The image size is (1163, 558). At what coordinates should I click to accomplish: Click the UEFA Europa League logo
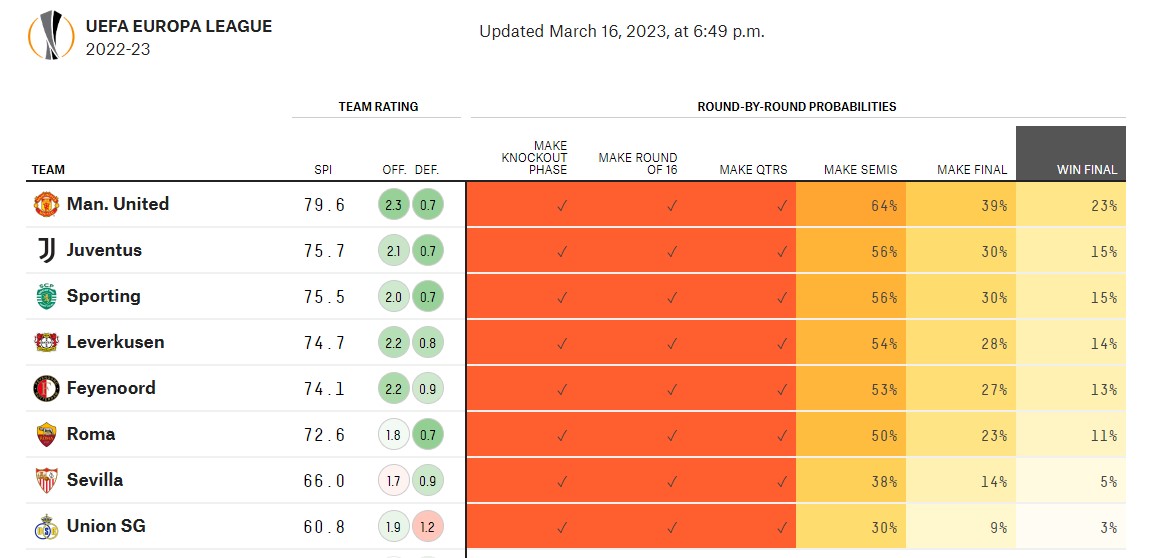pyautogui.click(x=50, y=36)
